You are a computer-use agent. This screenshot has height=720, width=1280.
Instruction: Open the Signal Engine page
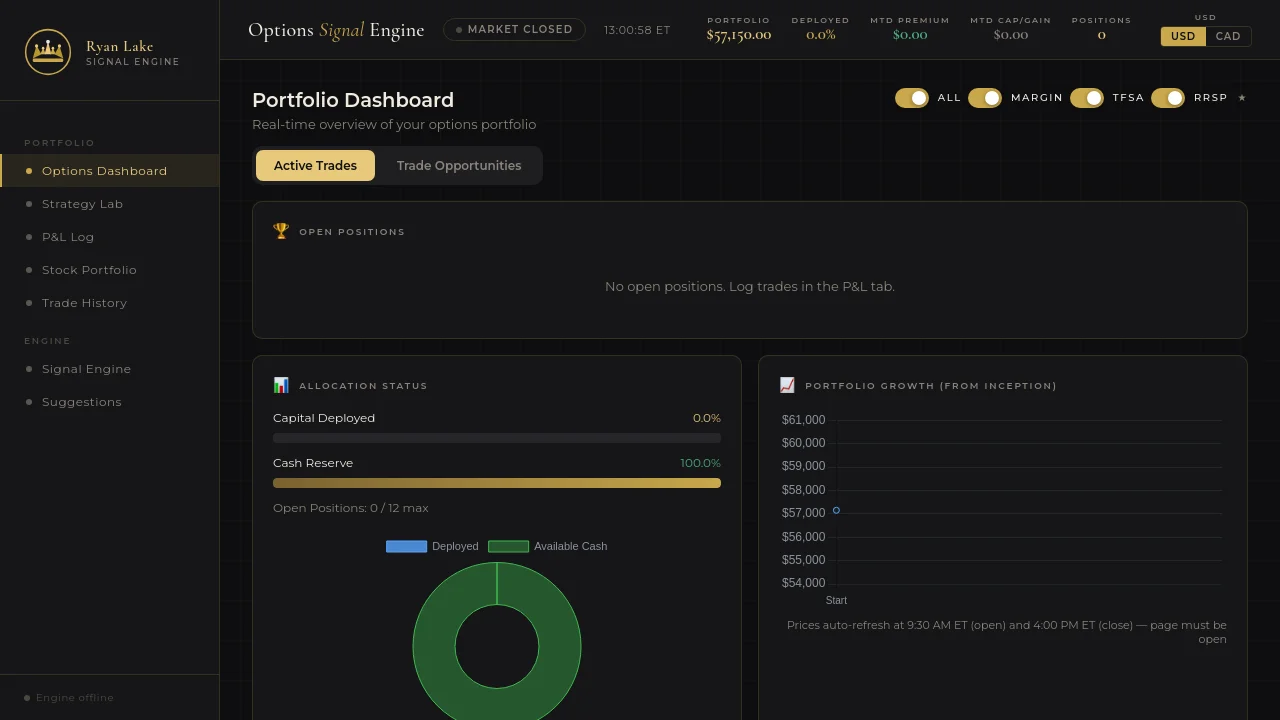click(x=86, y=369)
